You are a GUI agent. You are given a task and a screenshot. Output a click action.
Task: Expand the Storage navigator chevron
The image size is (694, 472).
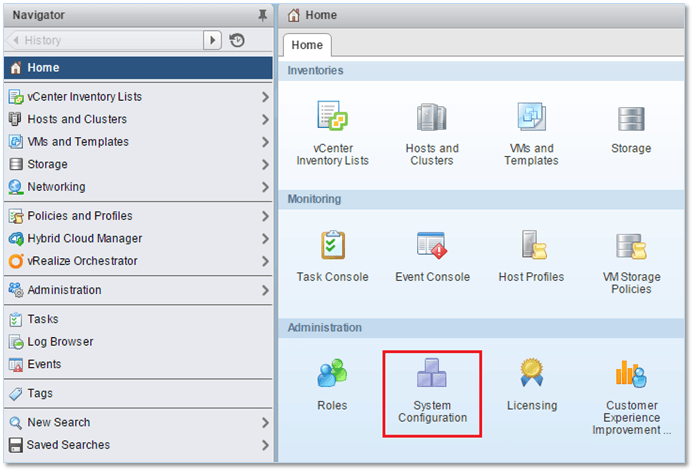click(x=265, y=165)
